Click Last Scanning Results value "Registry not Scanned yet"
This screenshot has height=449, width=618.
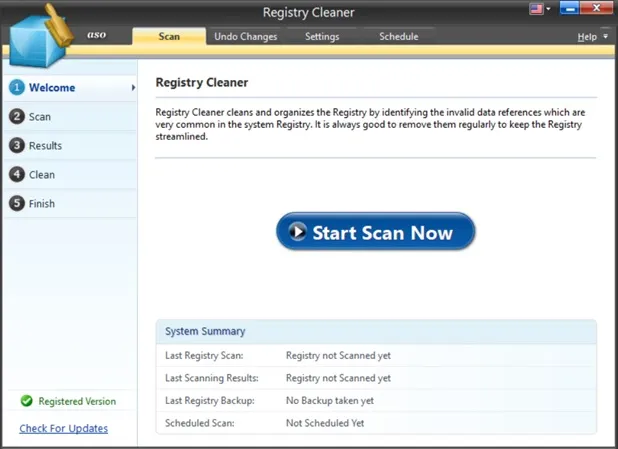[x=338, y=378]
